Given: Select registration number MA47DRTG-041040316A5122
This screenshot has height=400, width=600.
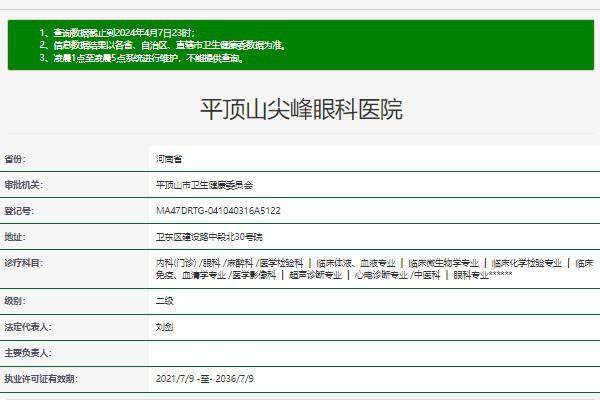Looking at the screenshot, I should tap(218, 211).
